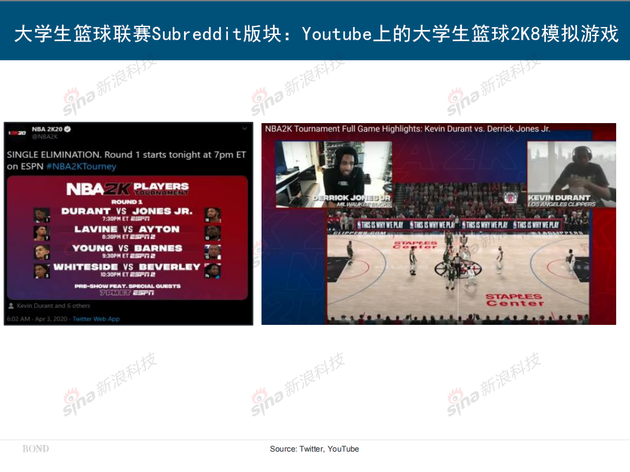
Task: Click 'PRE-SHOW FEAT. SPECIAL GUESTS' text
Action: pyautogui.click(x=127, y=286)
